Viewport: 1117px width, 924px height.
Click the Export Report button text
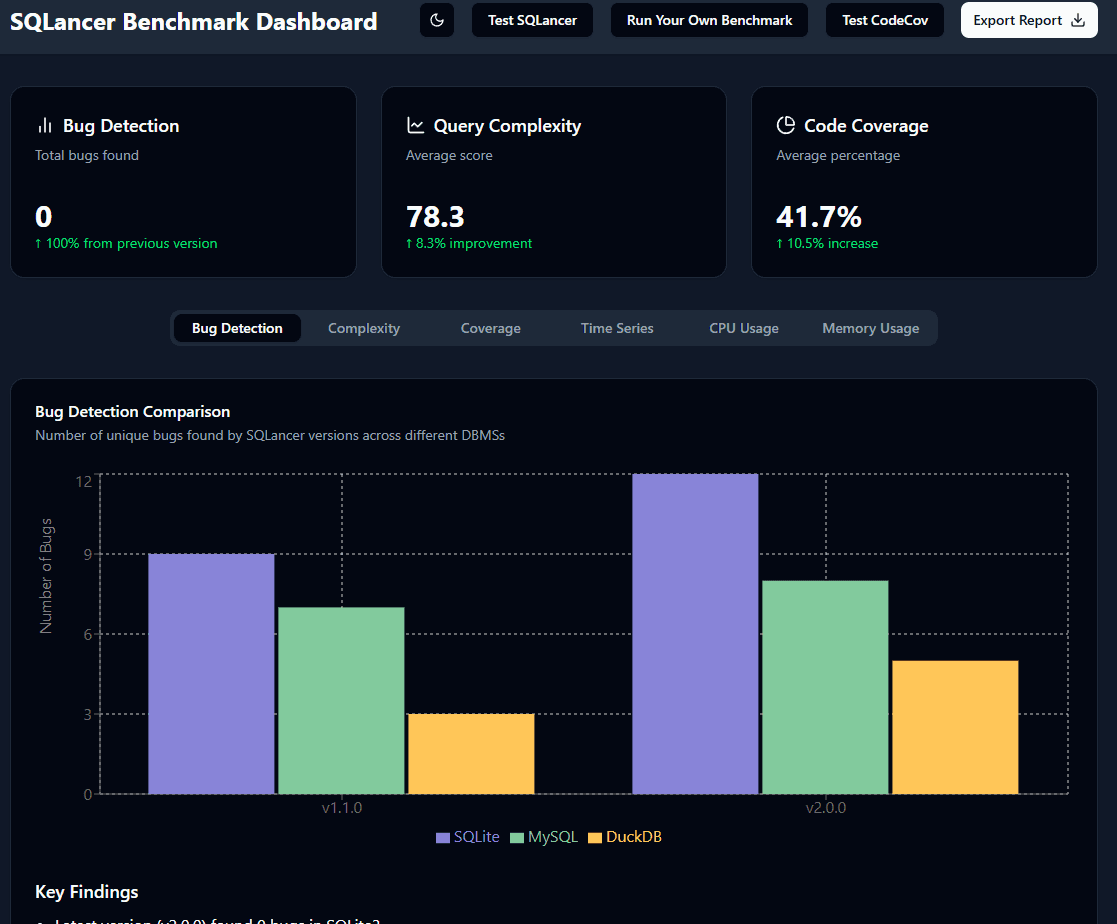pos(1017,21)
